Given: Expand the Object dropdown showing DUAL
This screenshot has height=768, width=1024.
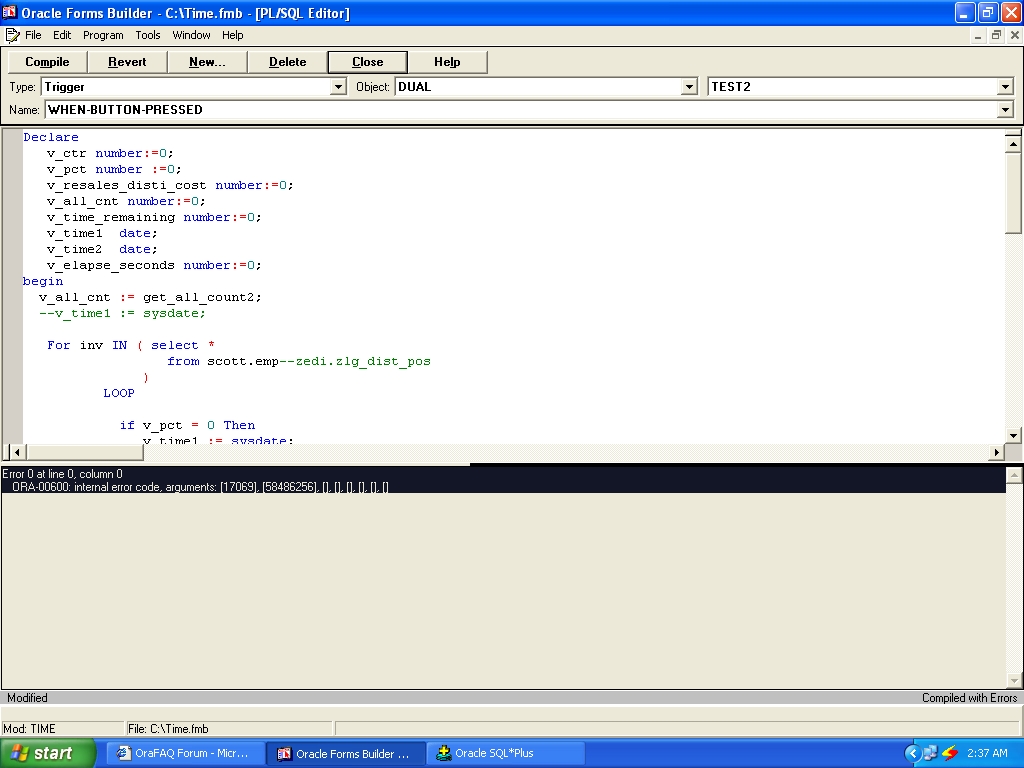Looking at the screenshot, I should pyautogui.click(x=689, y=87).
